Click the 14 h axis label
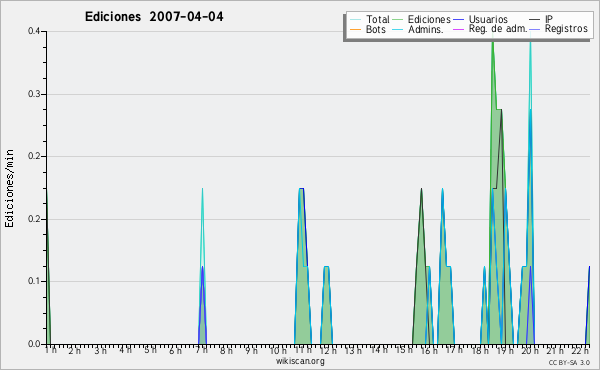Viewport: 600px width, 370px height. (x=378, y=350)
